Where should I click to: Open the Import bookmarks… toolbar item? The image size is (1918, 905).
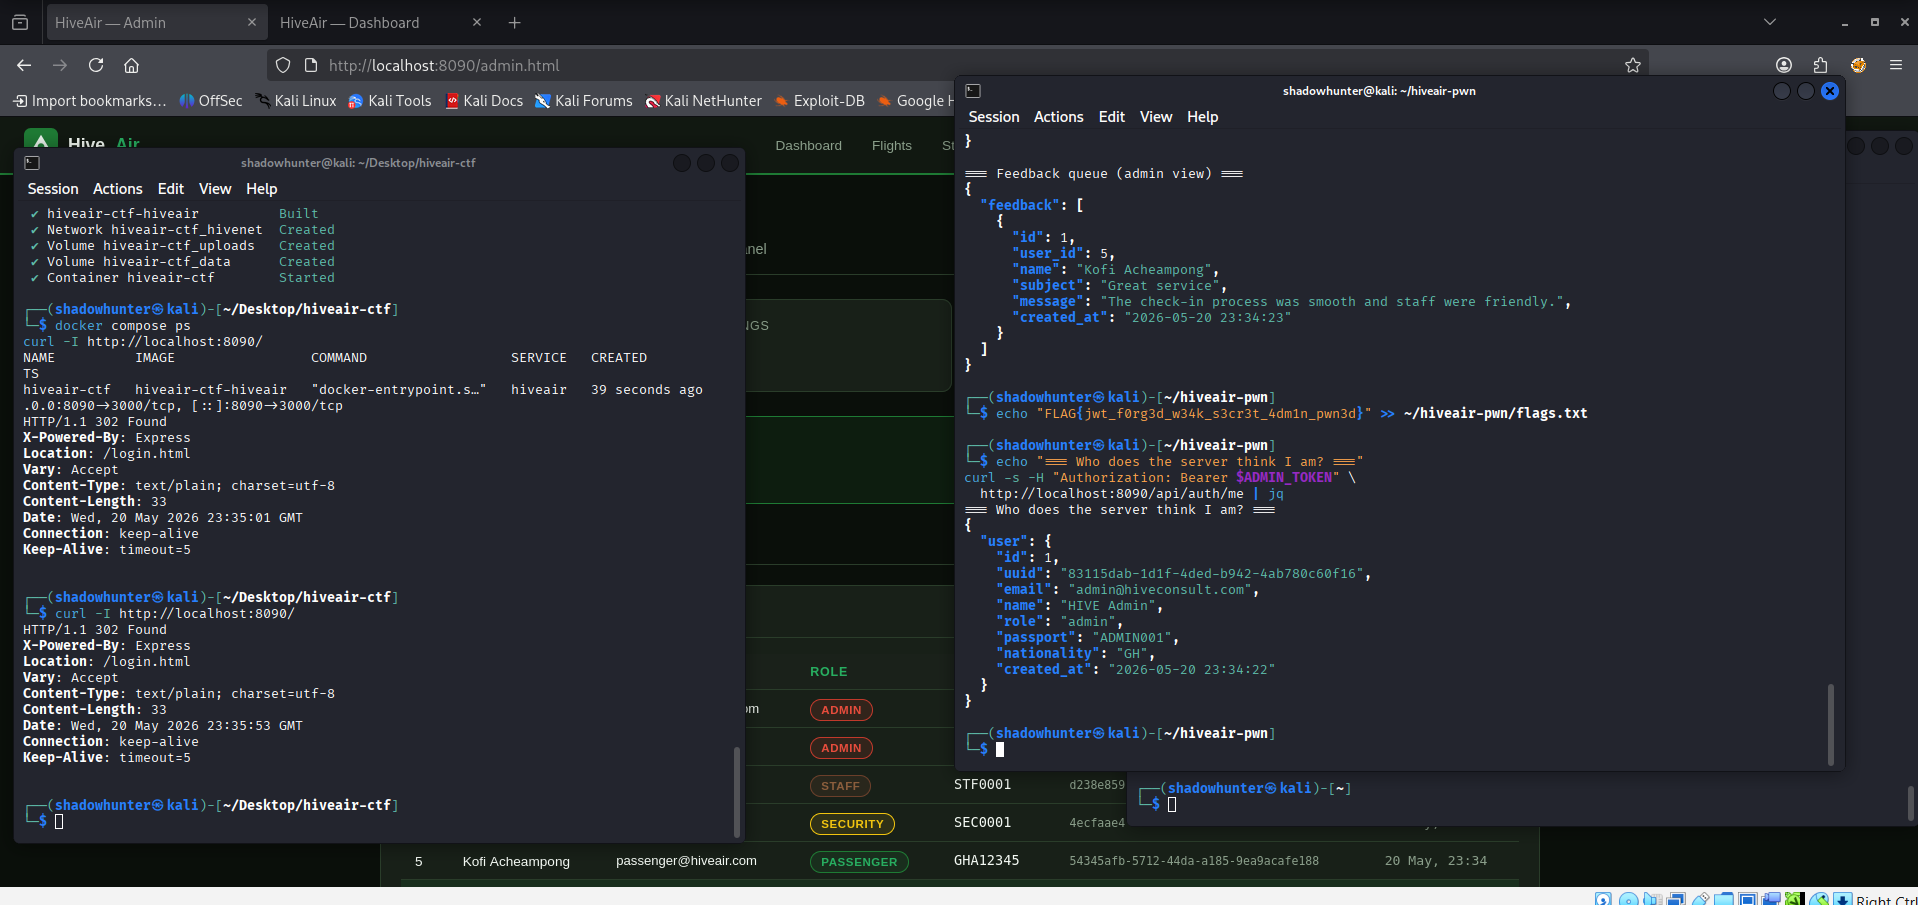(90, 101)
